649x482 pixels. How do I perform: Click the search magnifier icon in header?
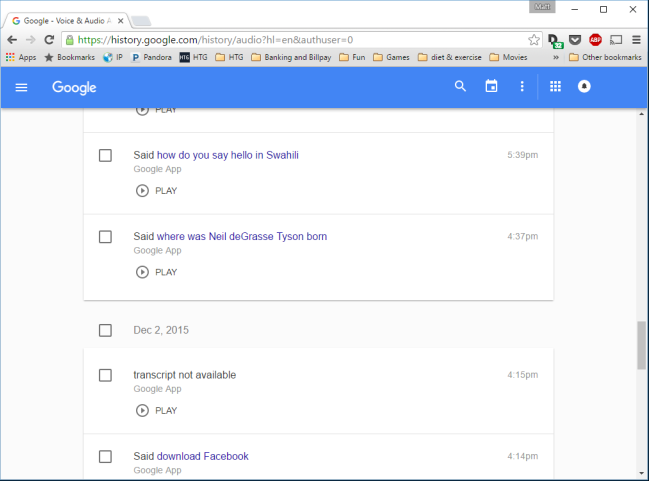pyautogui.click(x=460, y=87)
